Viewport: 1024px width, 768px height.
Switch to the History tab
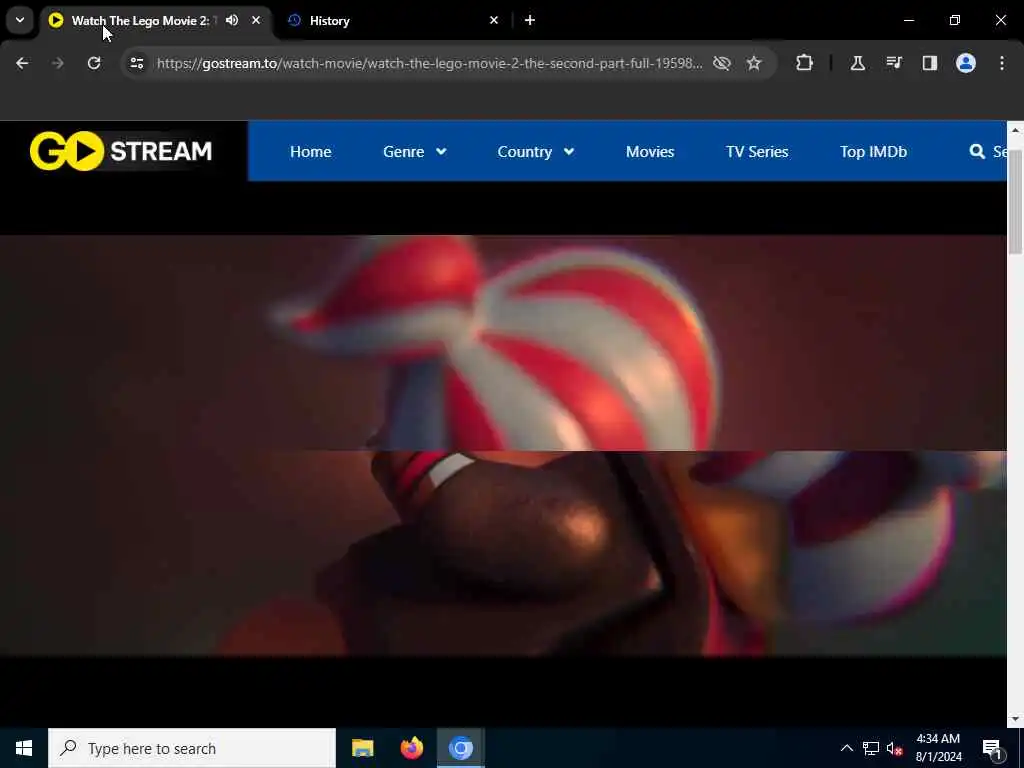coord(392,21)
